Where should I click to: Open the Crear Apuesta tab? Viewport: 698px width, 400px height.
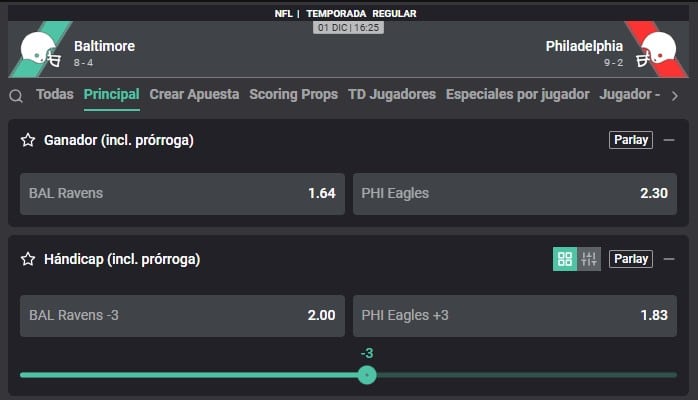pos(194,94)
